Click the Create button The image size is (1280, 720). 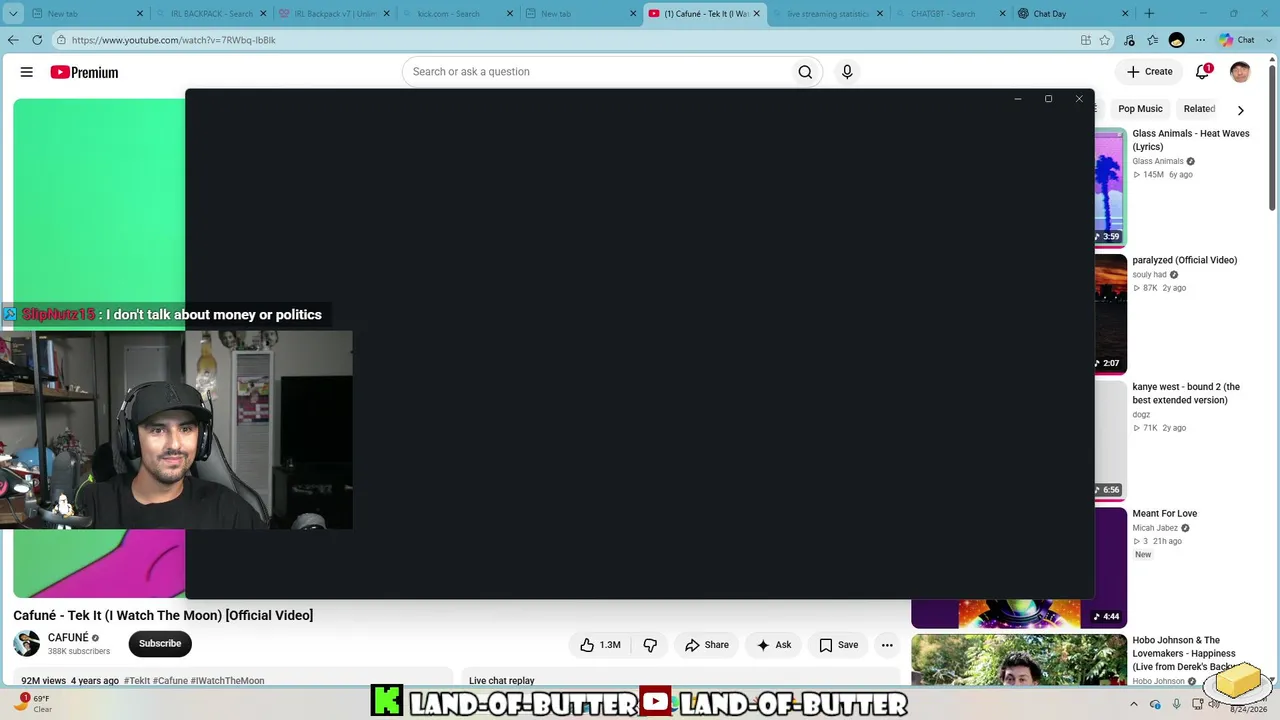tap(1149, 72)
